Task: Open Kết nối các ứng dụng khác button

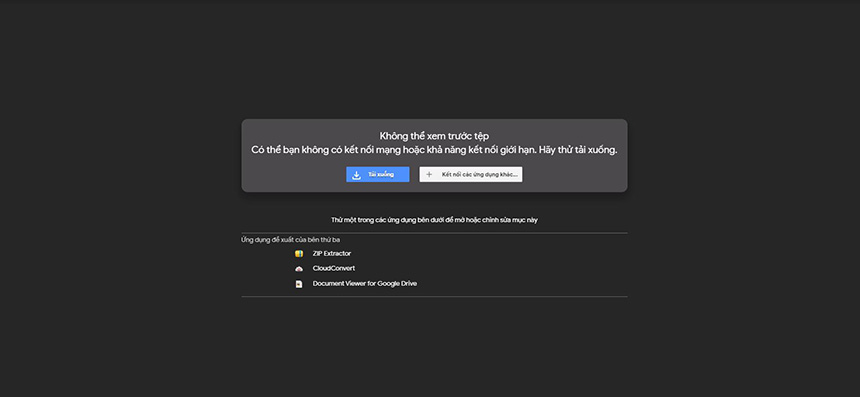Action: [471, 174]
